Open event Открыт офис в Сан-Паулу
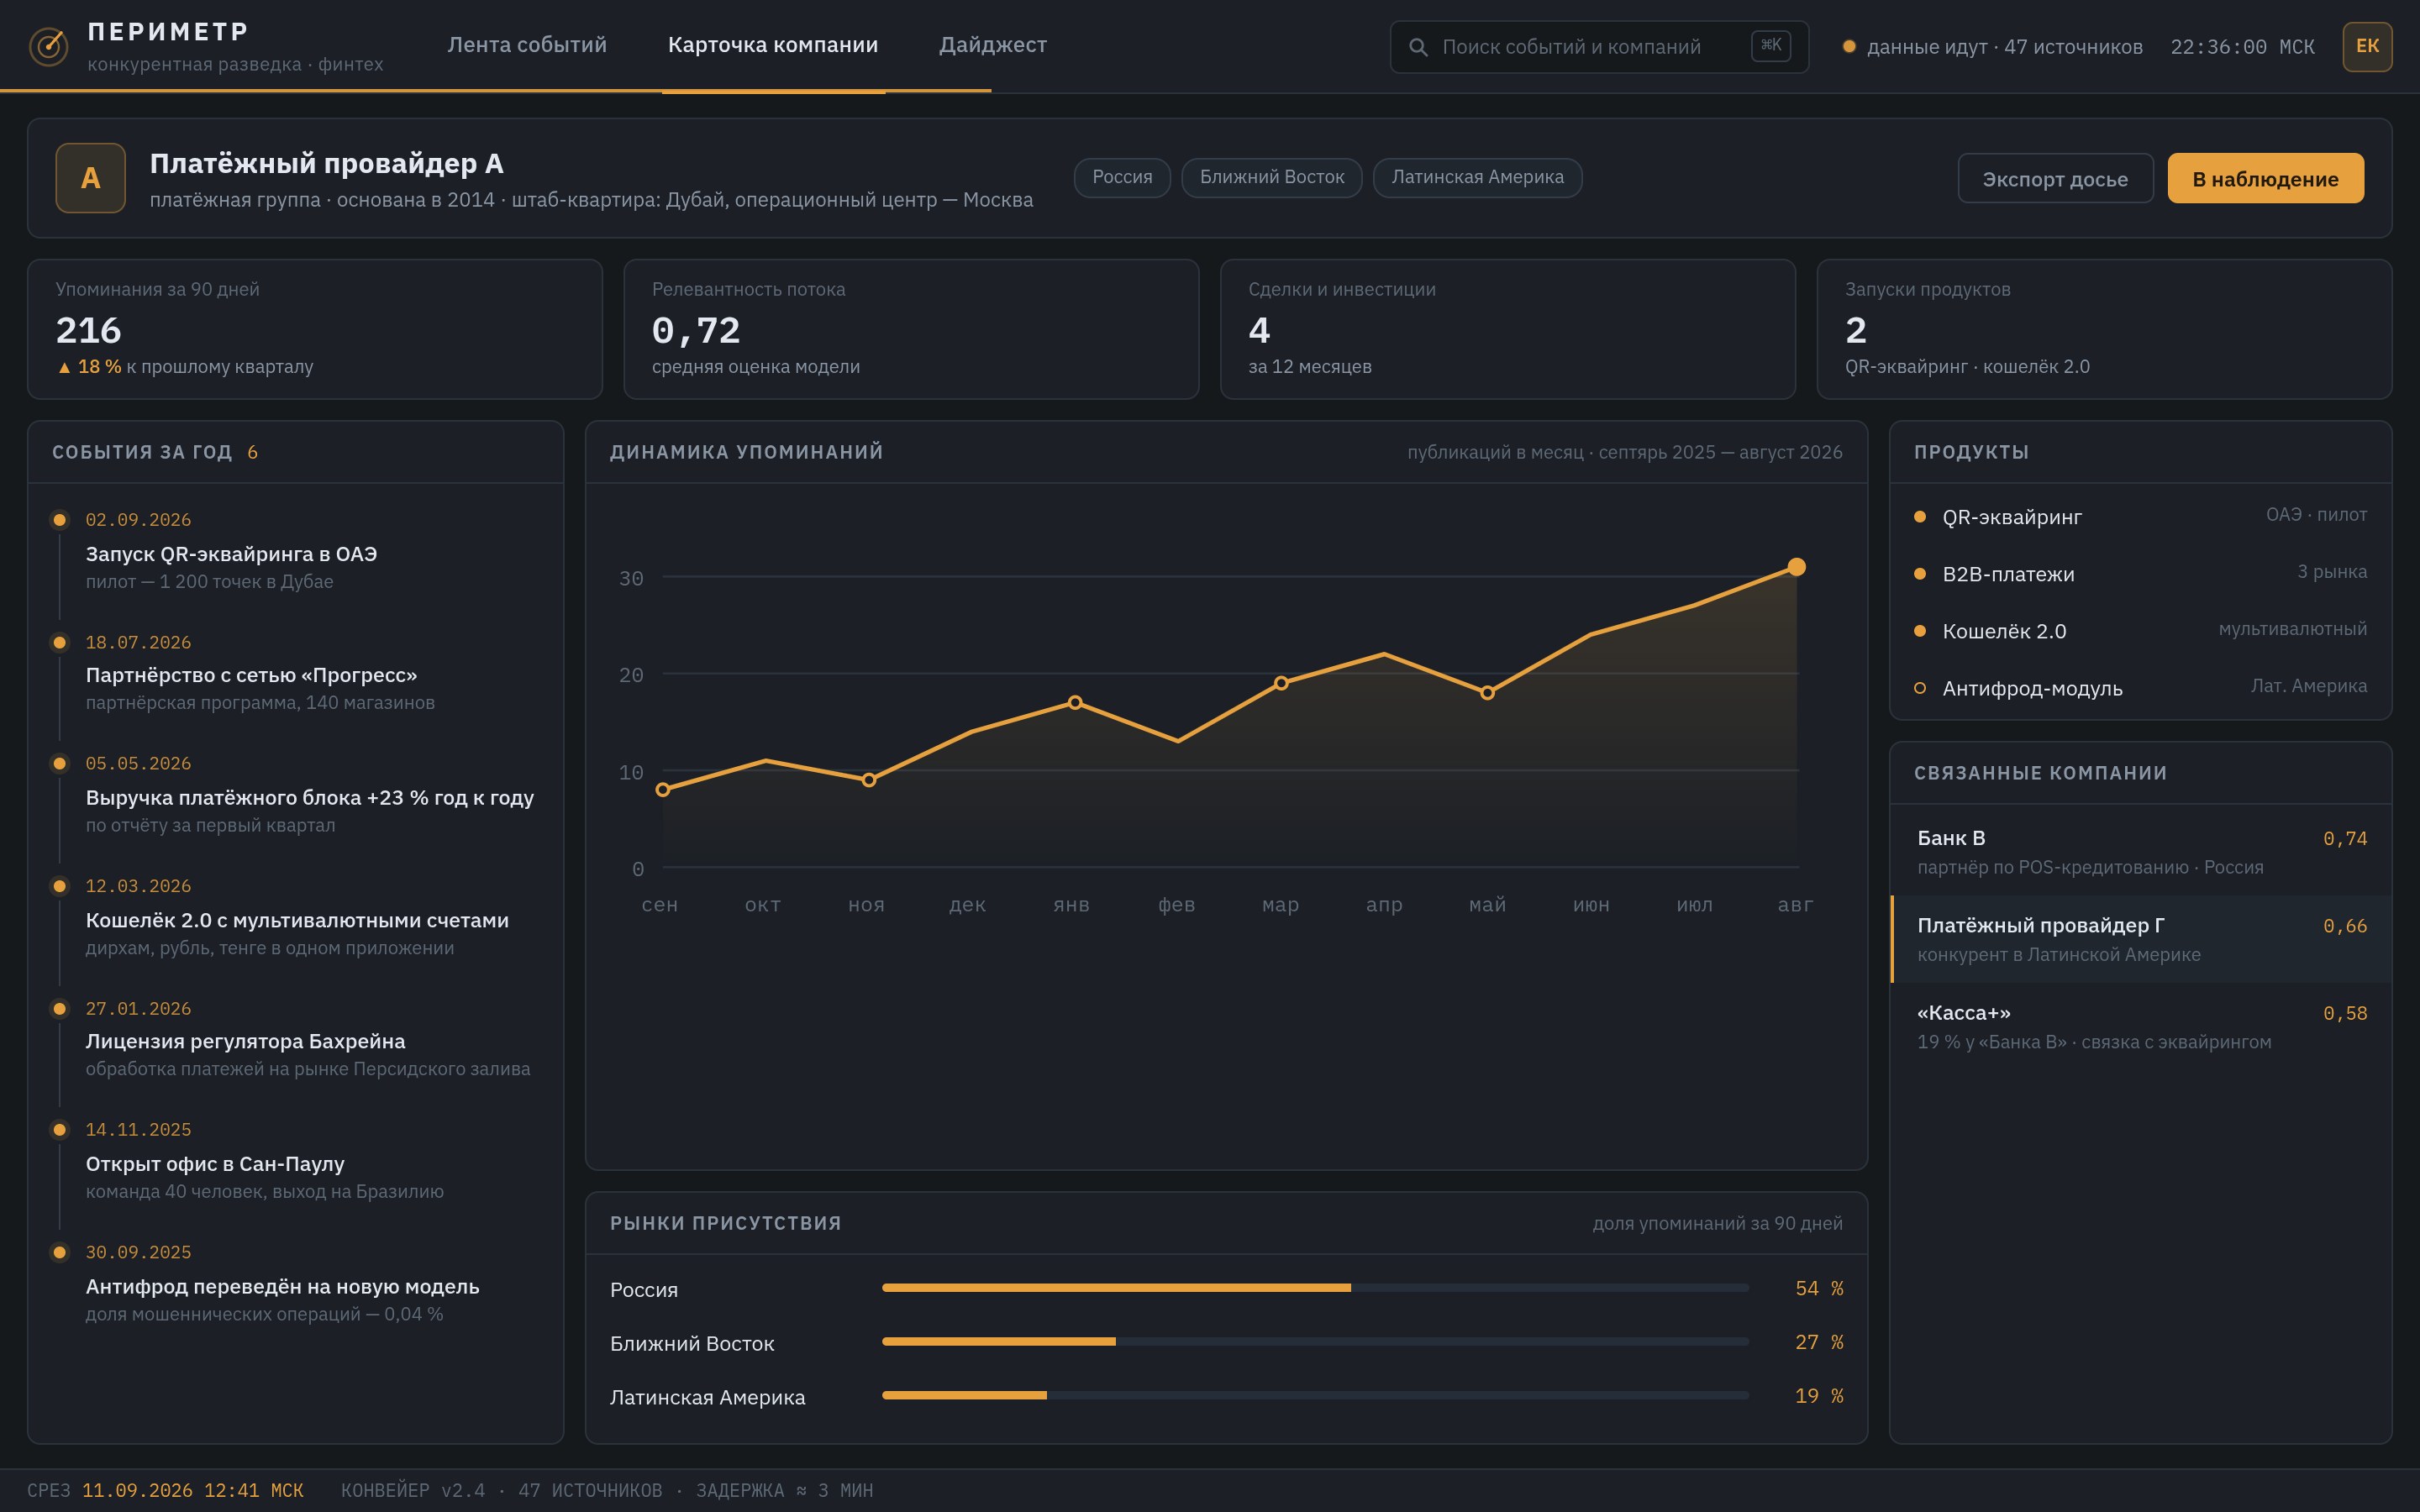Viewport: 2420px width, 1512px height. click(x=215, y=1164)
